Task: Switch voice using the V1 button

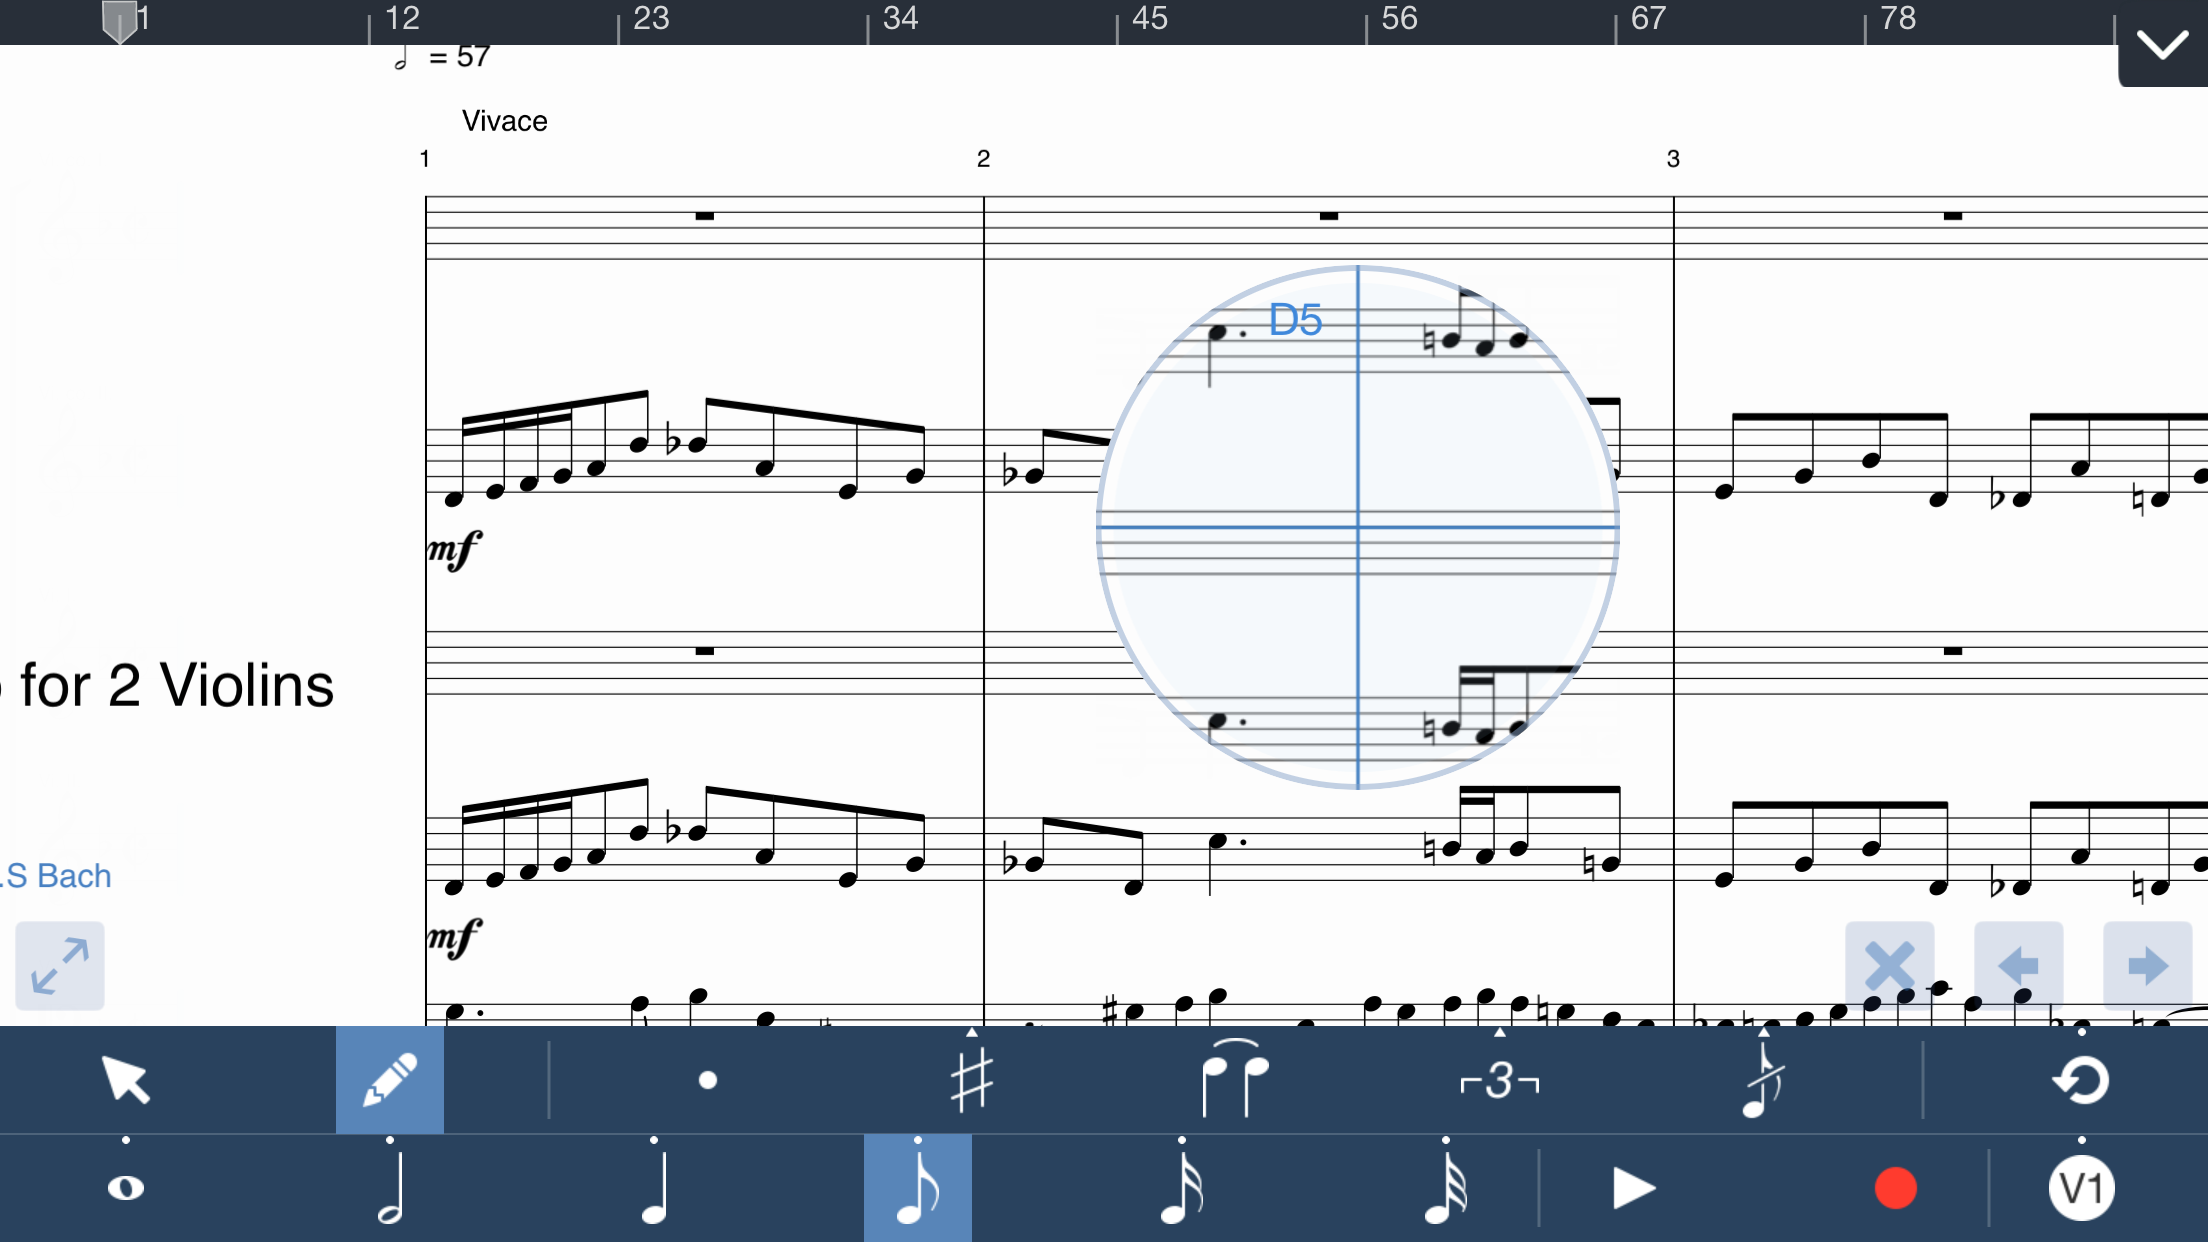Action: pos(2081,1188)
